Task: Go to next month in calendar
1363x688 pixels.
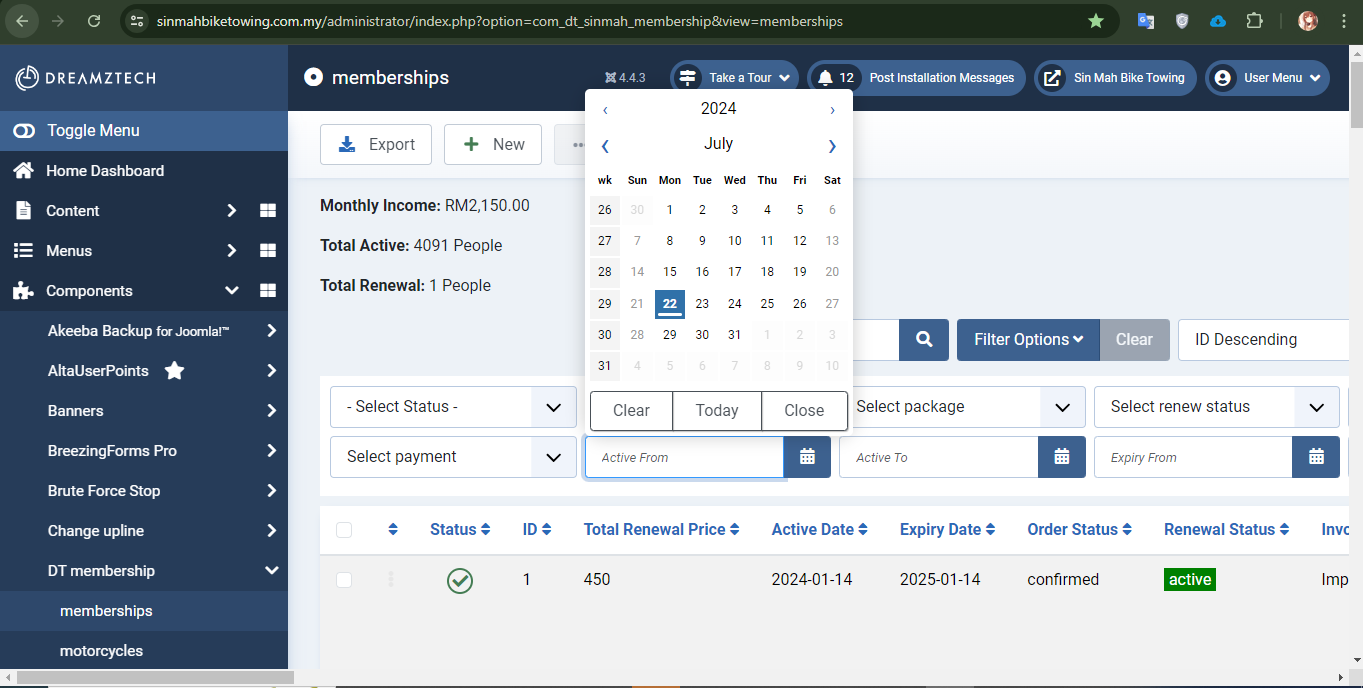Action: point(832,146)
